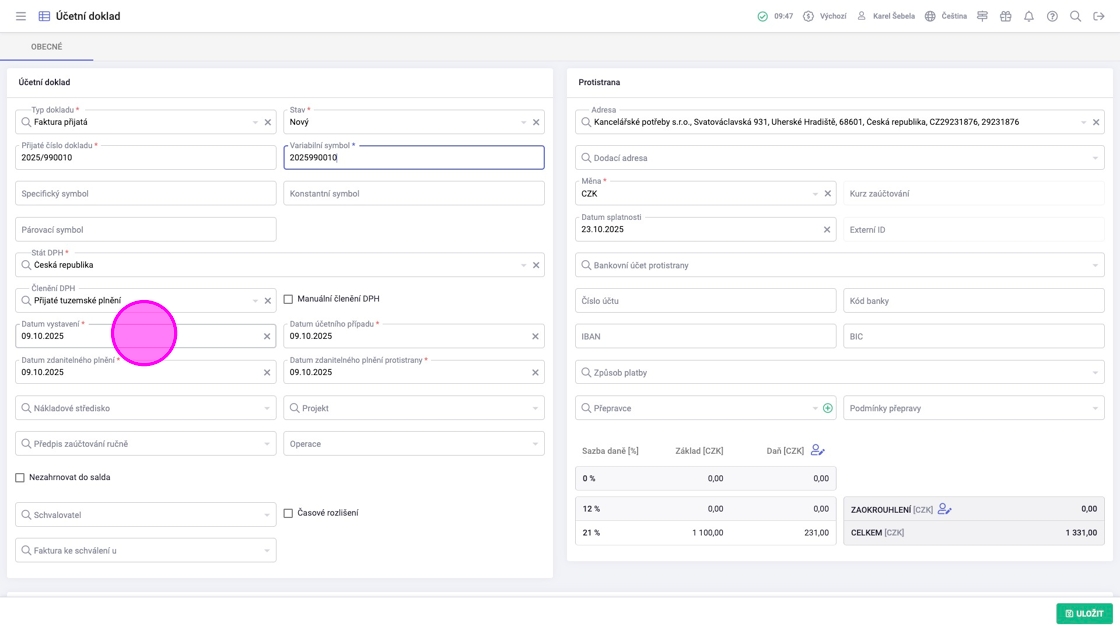Enable Manuální členění DPH checkbox
This screenshot has width=1120, height=630.
(288, 299)
